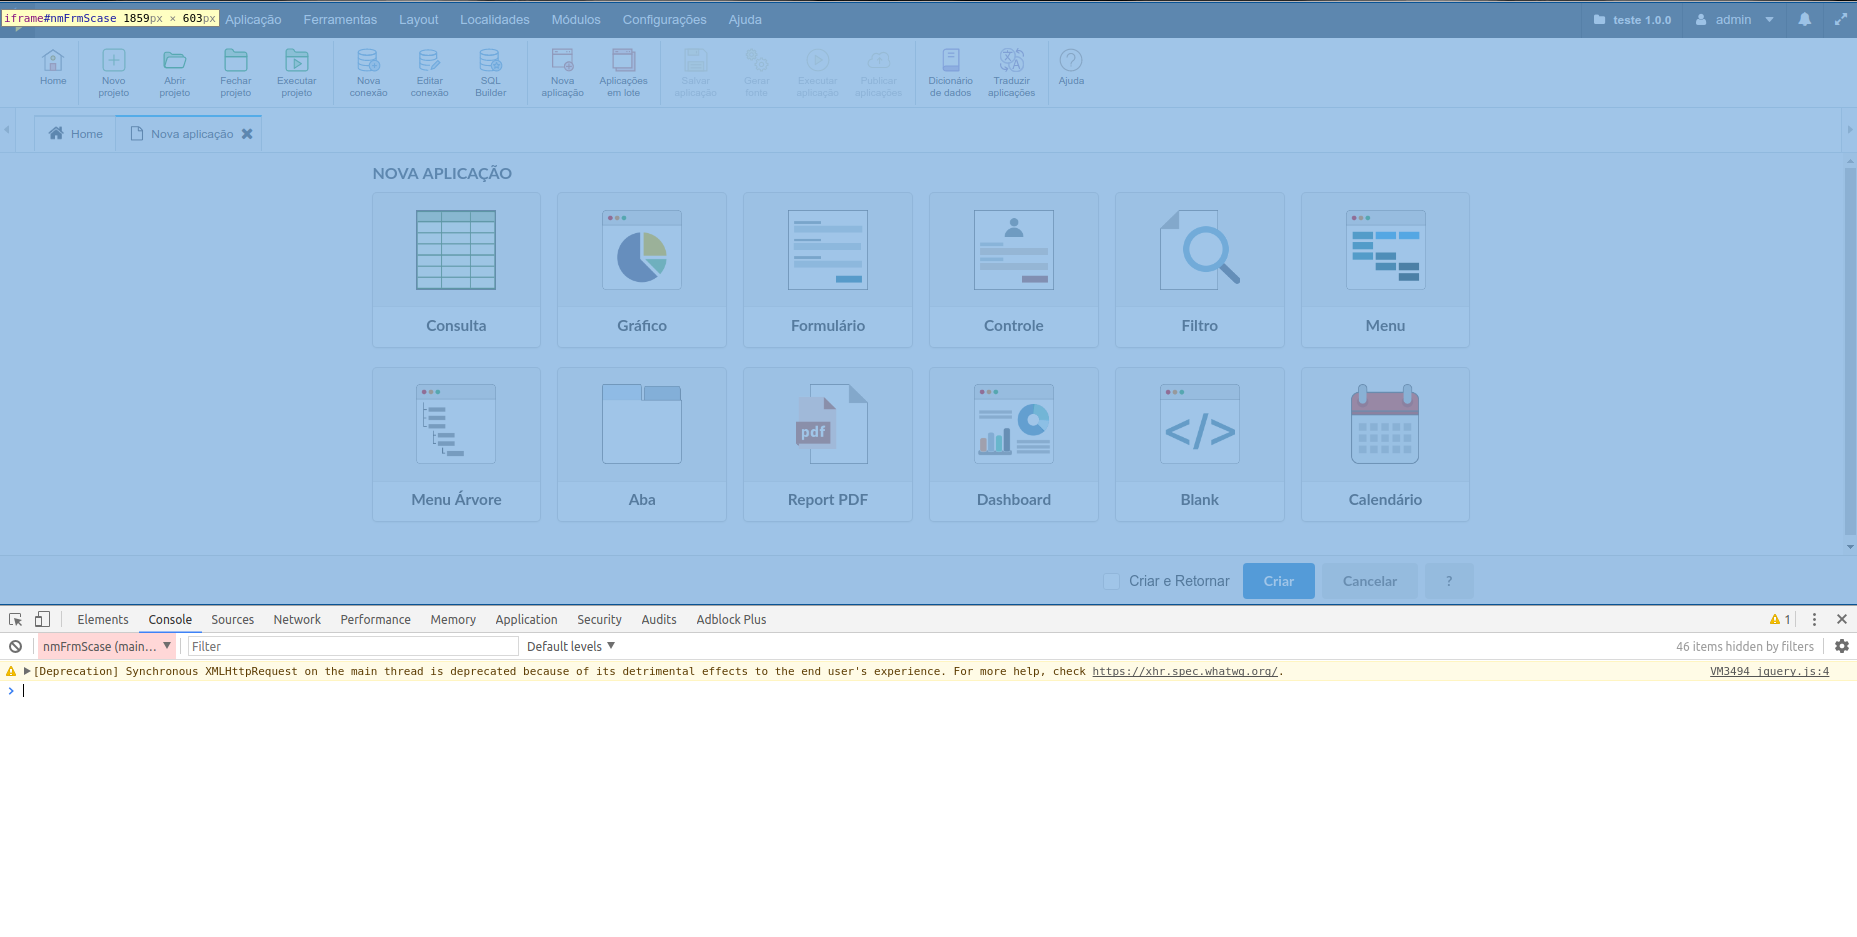Screen dimensions: 1857x937
Task: Toggle the DevTools device toolbar icon
Action: (42, 619)
